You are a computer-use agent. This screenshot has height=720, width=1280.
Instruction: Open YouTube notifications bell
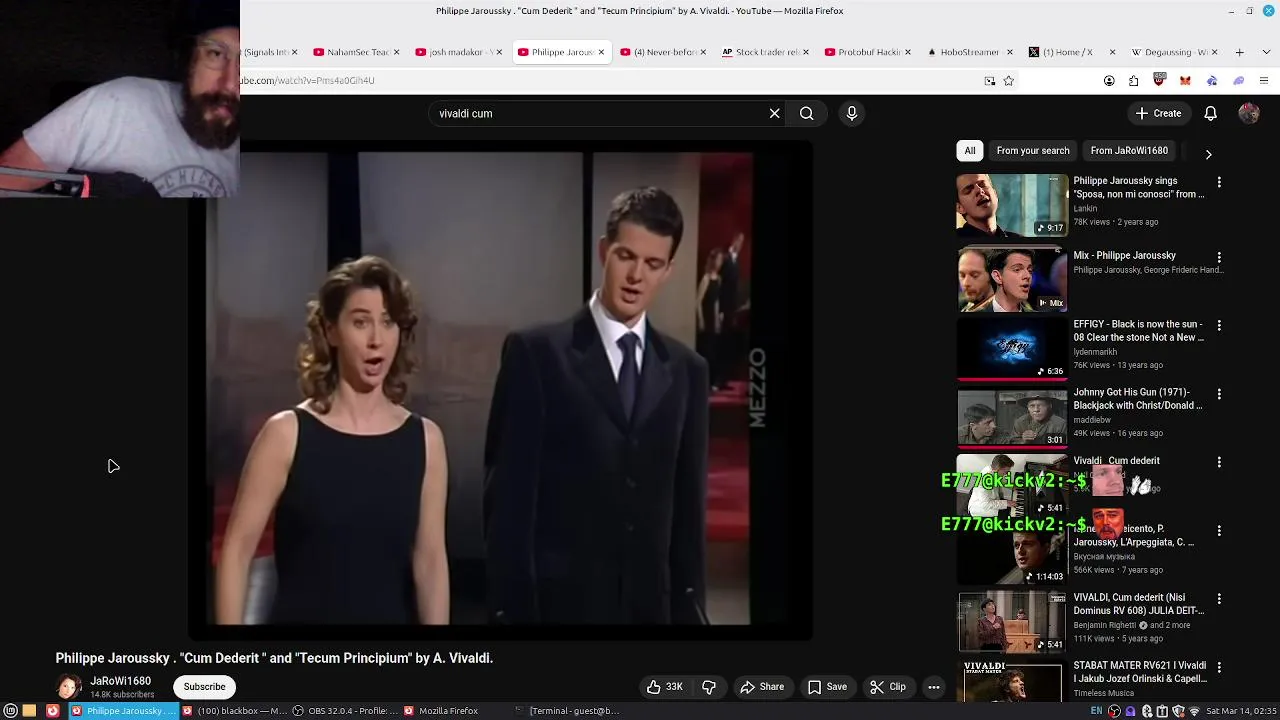(x=1210, y=113)
